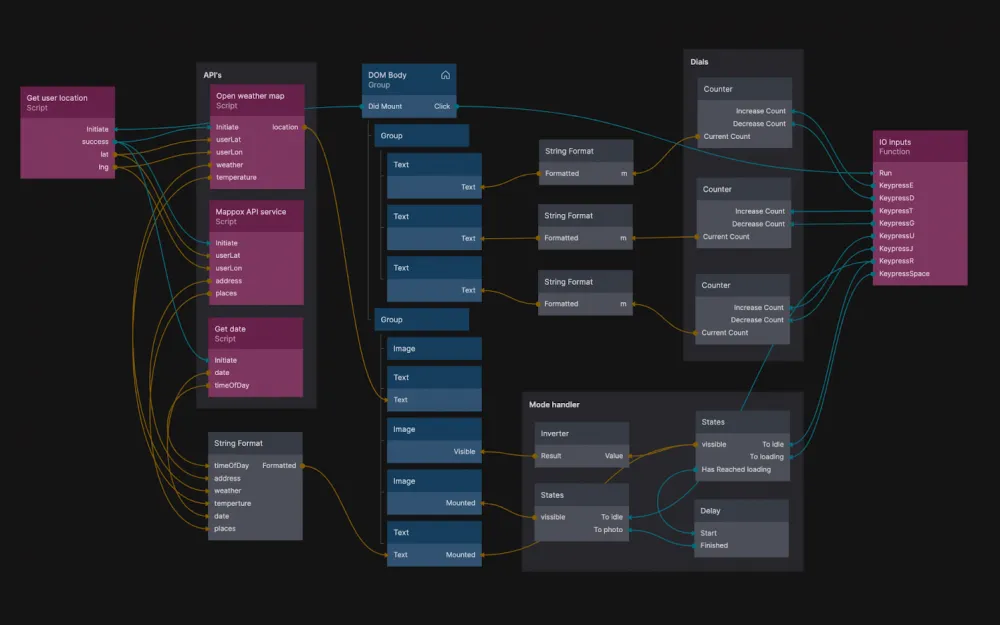1000x625 pixels.
Task: Select the first Group tree item under DOM Body
Action: [x=422, y=136]
